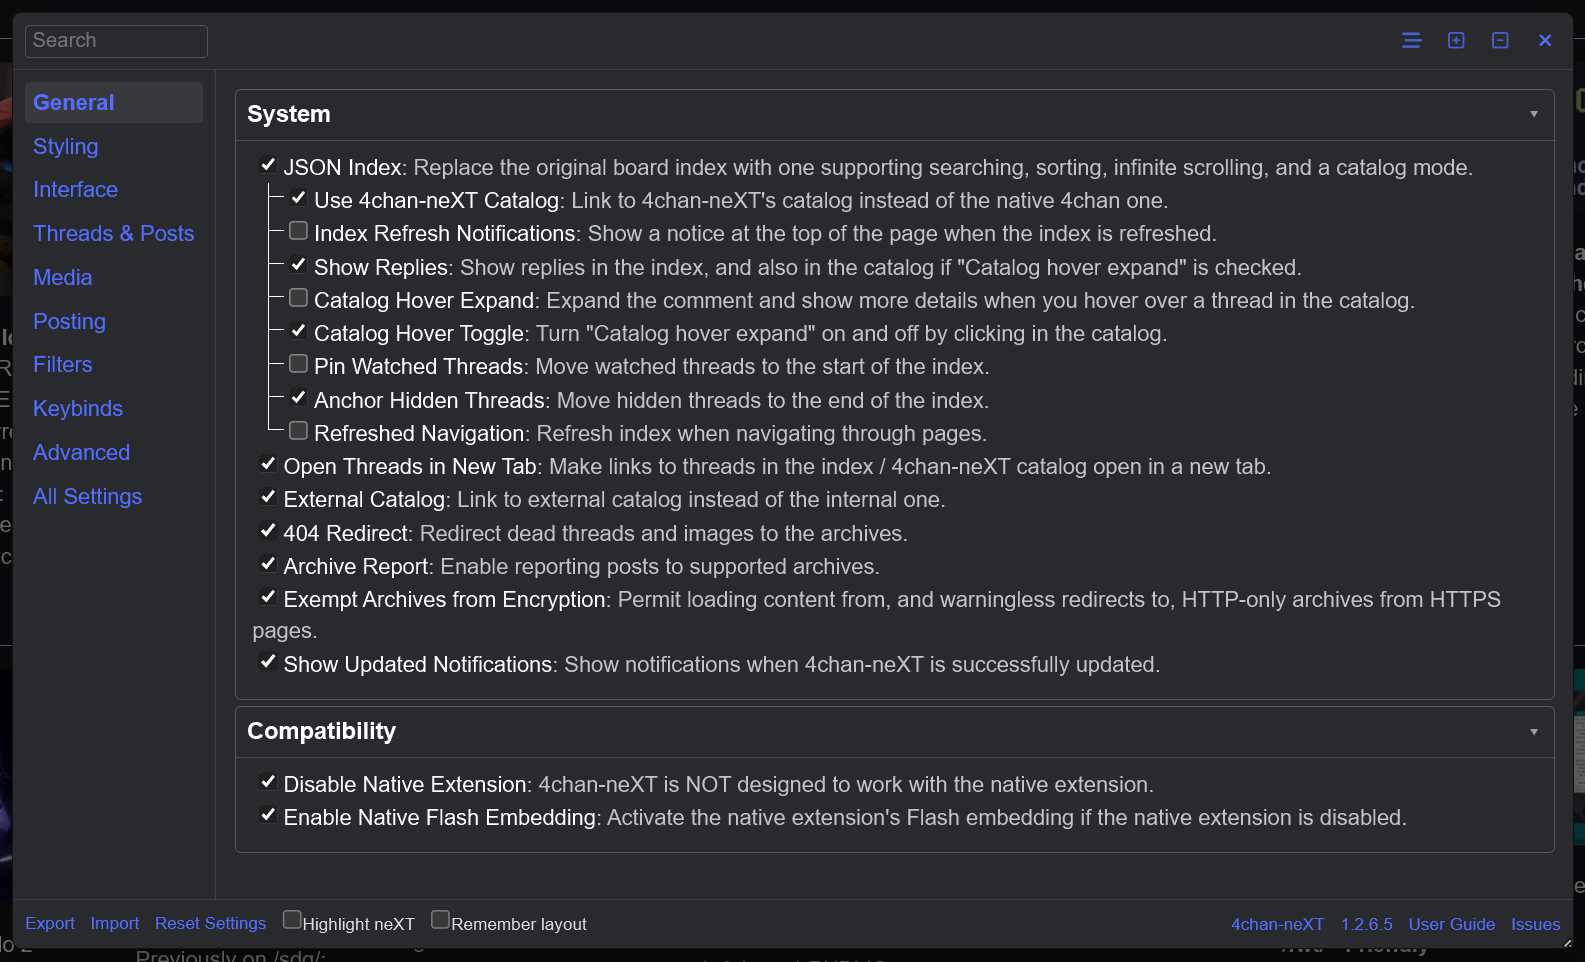
Task: Toggle the Highlight neXT checkbox
Action: pos(292,919)
